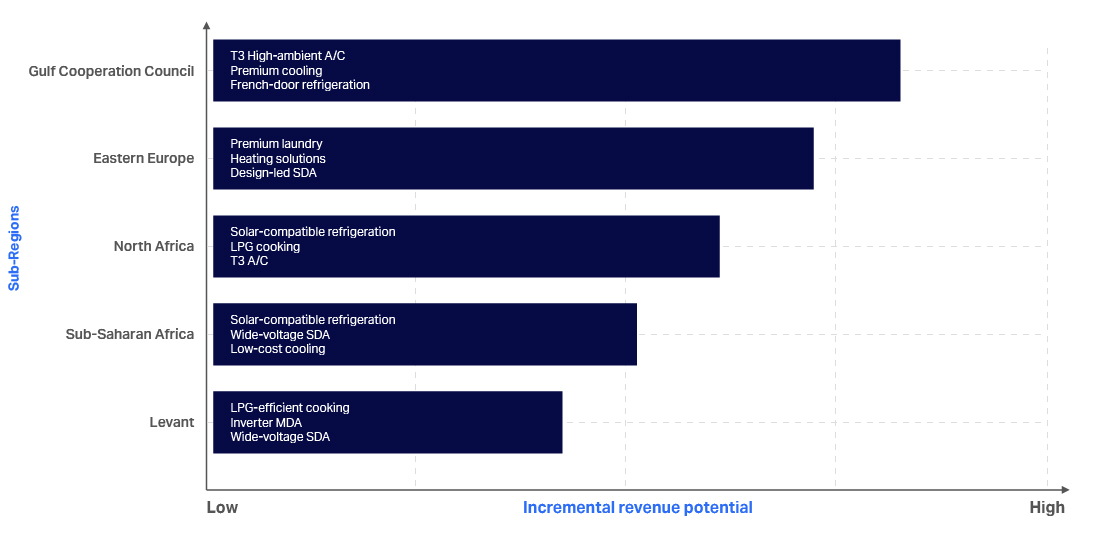Select the Heating solutions text
Screen dimensions: 1105x541
pos(278,159)
